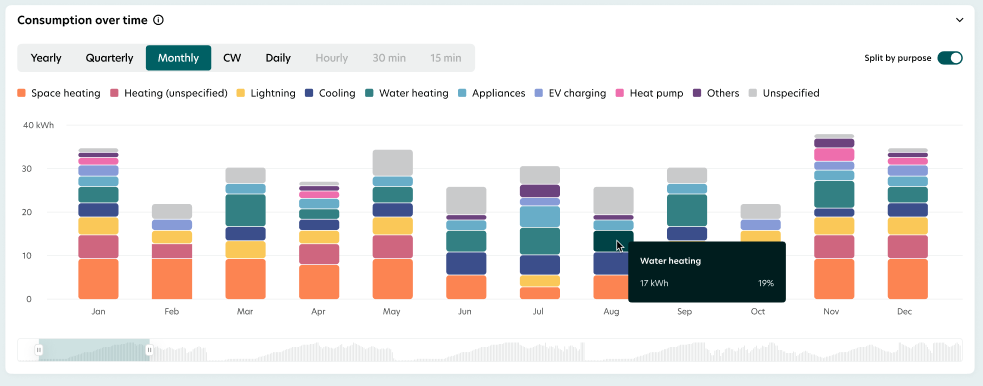Collapse the Consumption over time panel chevron
The width and height of the screenshot is (983, 386).
click(x=959, y=20)
